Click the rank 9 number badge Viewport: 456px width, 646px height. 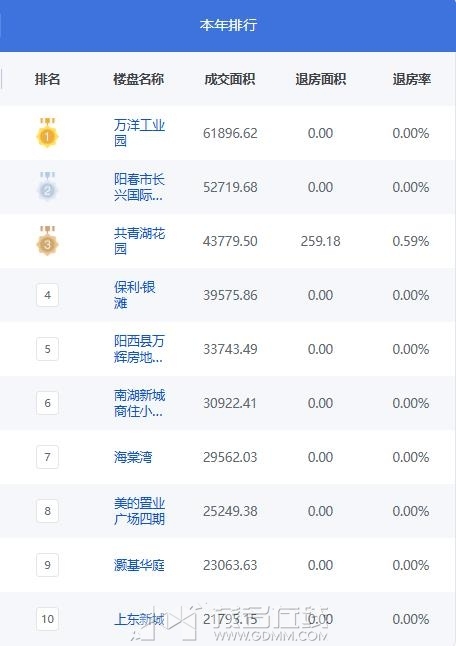pos(47,565)
